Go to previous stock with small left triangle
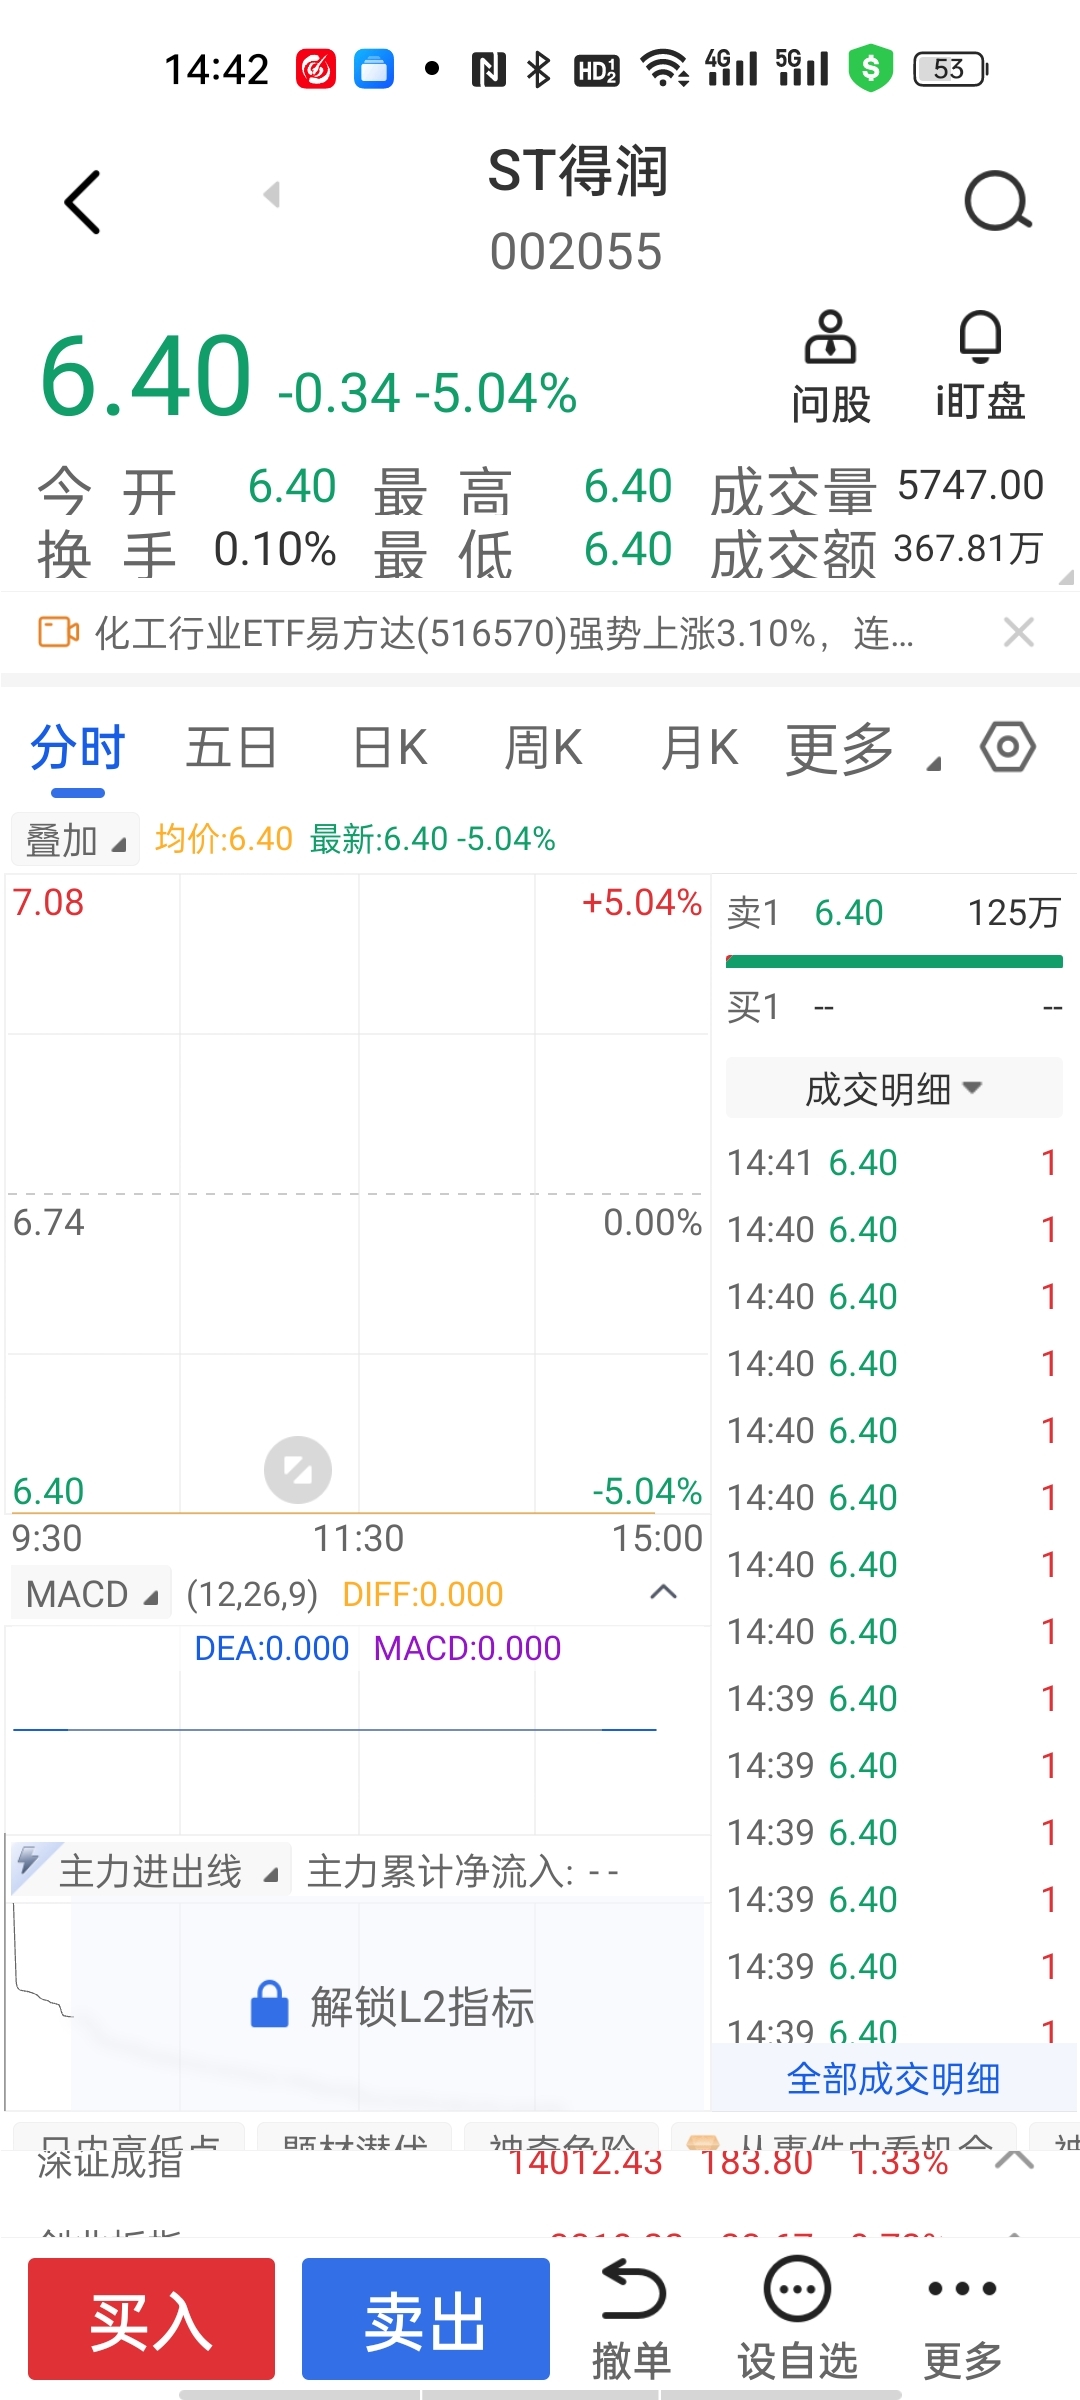The height and width of the screenshot is (2400, 1080). click(271, 194)
